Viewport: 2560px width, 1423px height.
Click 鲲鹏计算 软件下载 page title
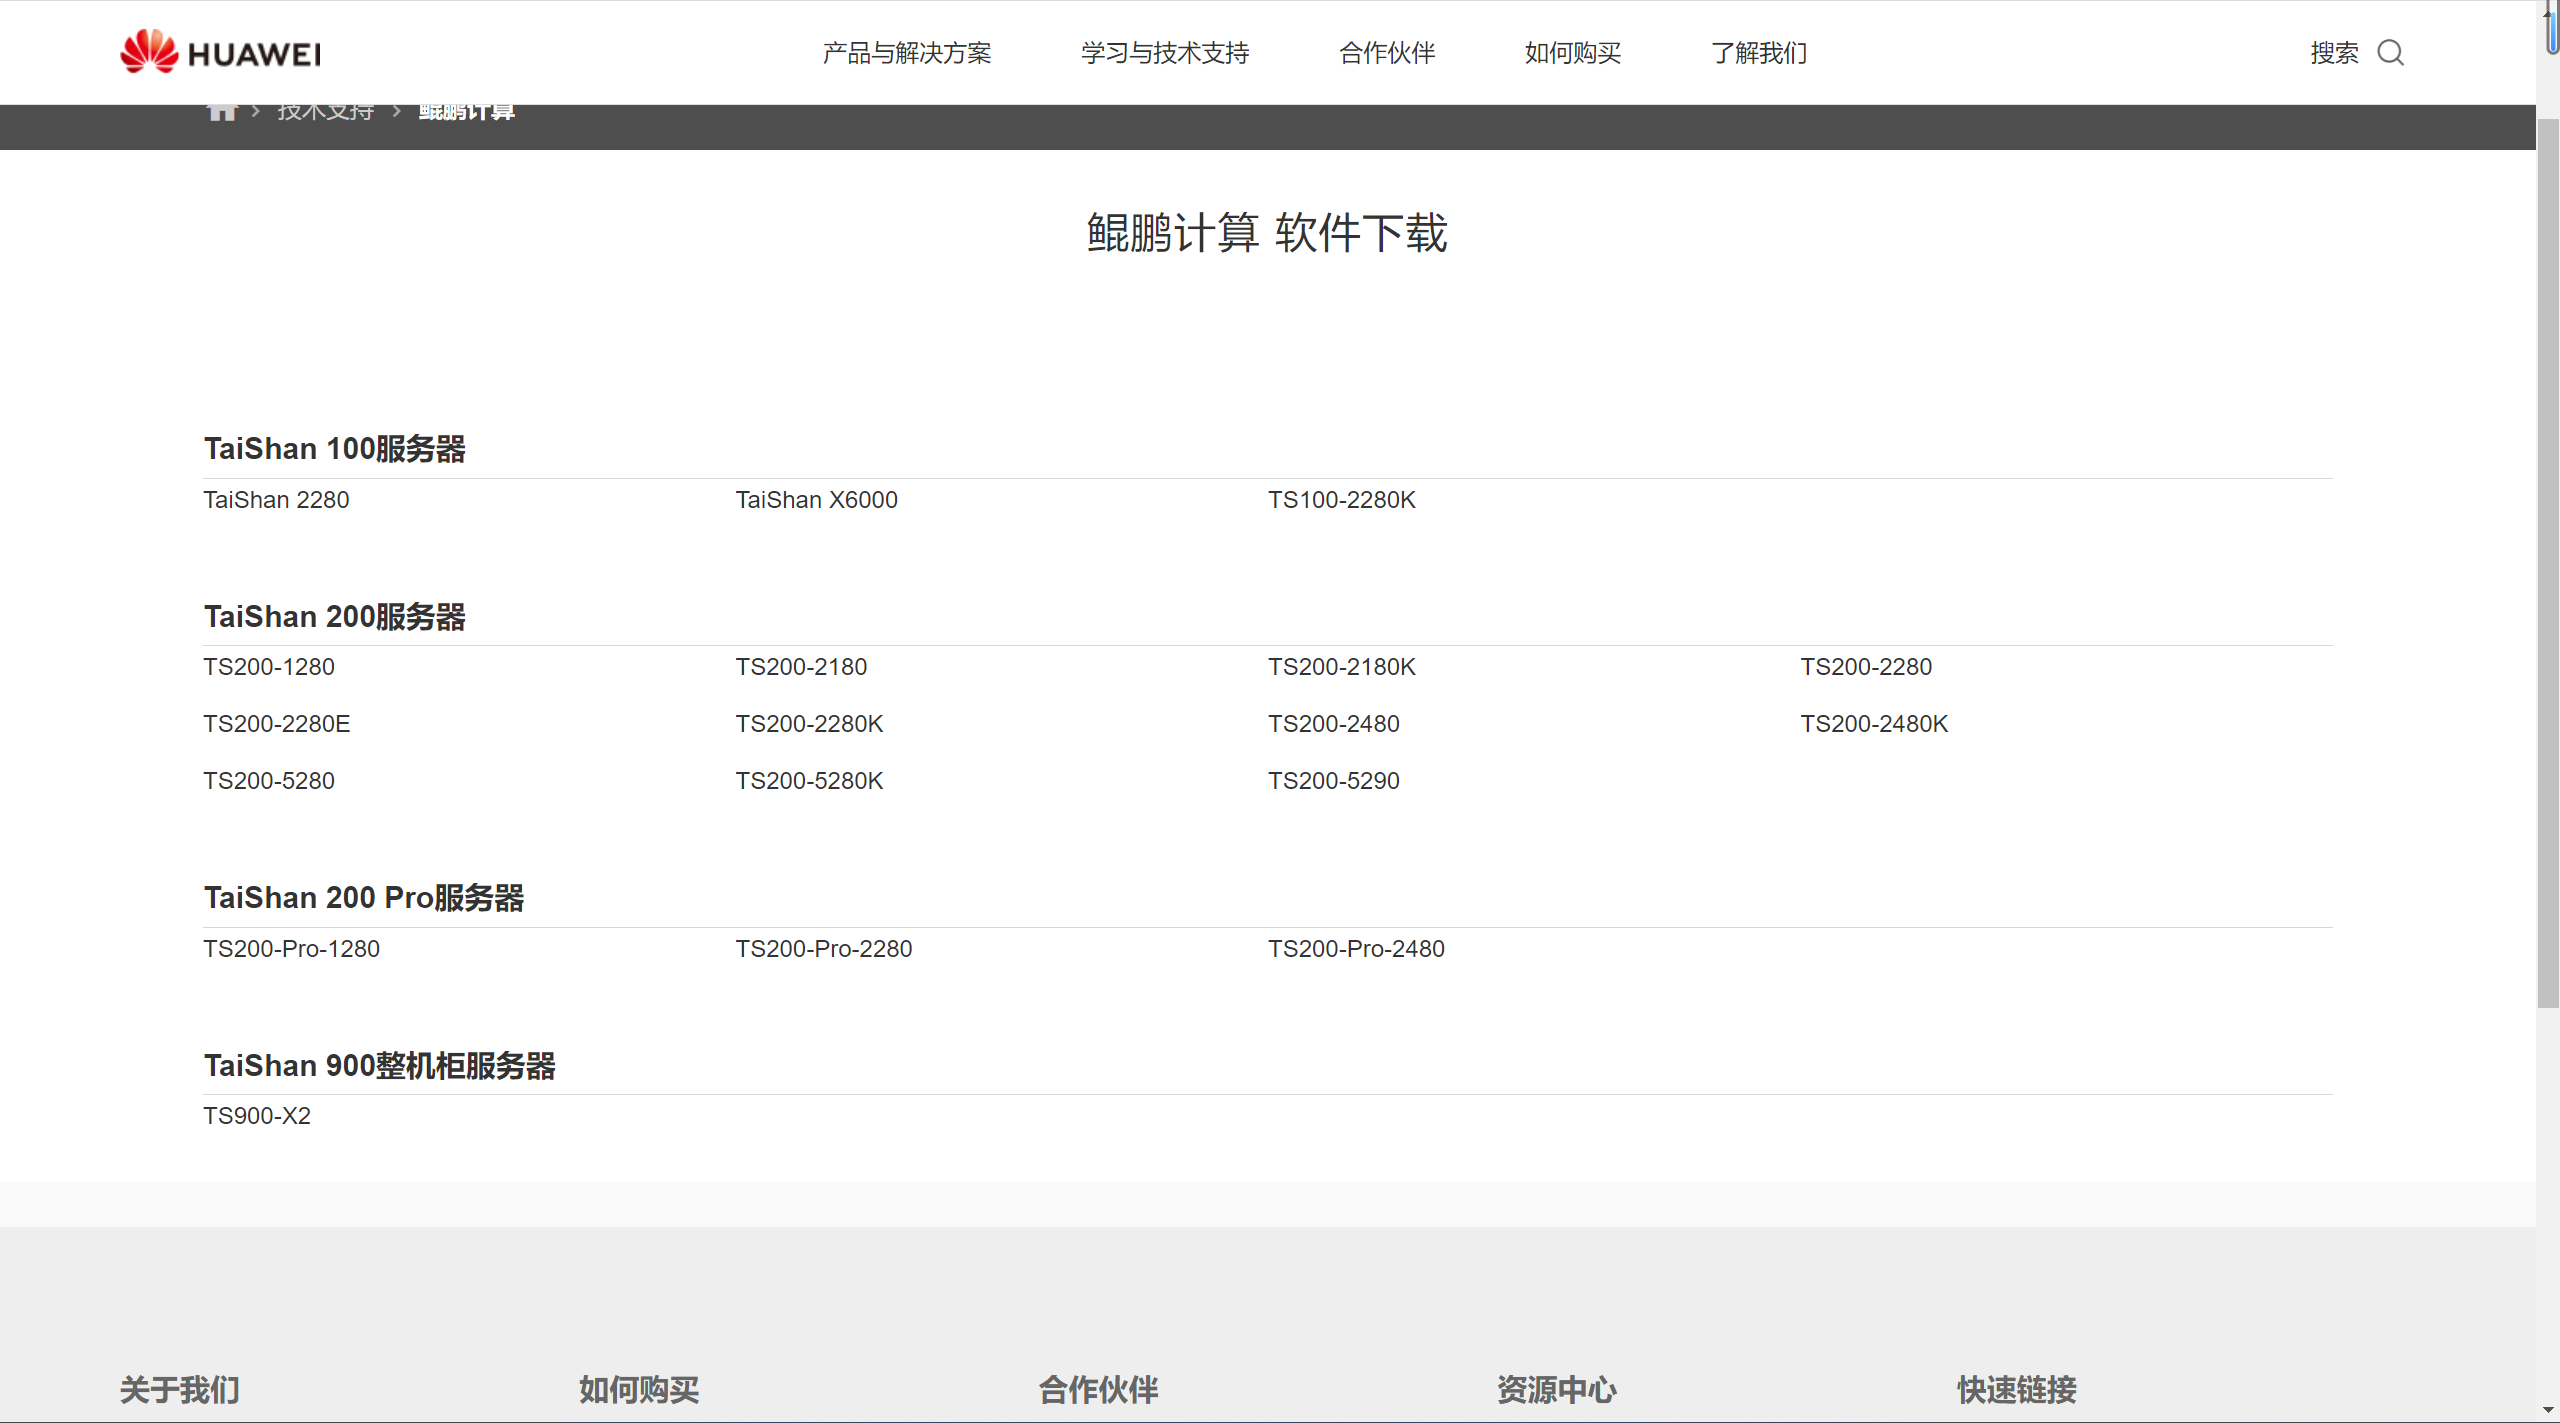tap(1267, 233)
